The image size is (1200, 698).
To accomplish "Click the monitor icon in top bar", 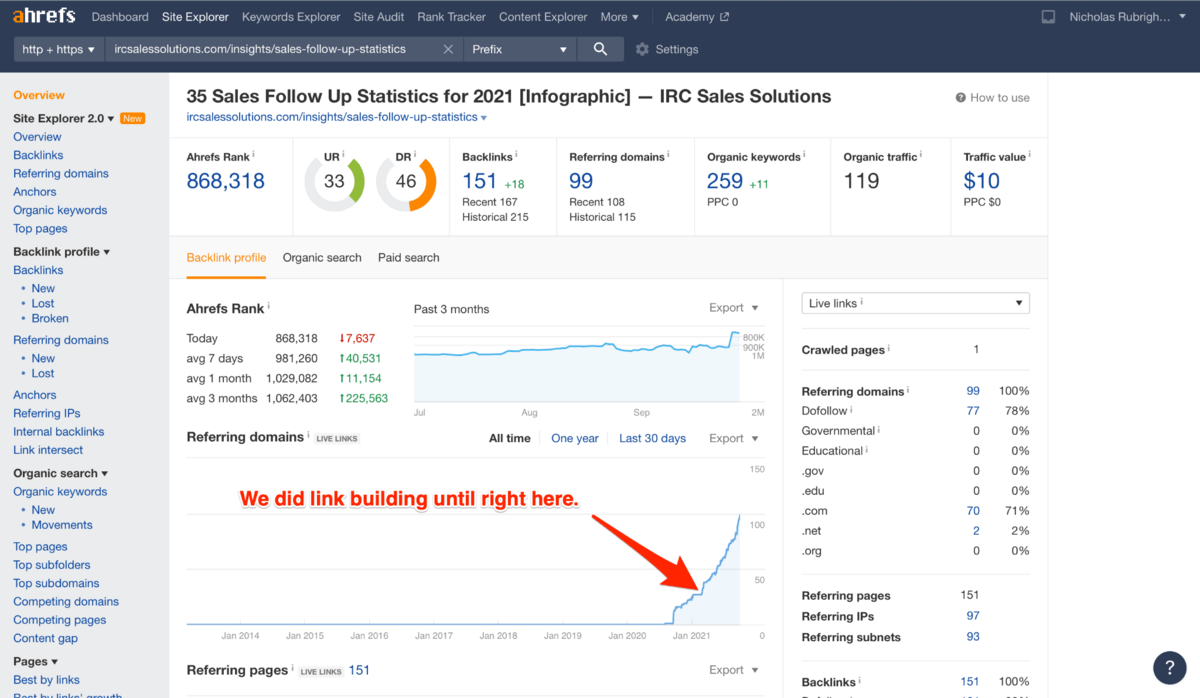I will (x=1048, y=17).
